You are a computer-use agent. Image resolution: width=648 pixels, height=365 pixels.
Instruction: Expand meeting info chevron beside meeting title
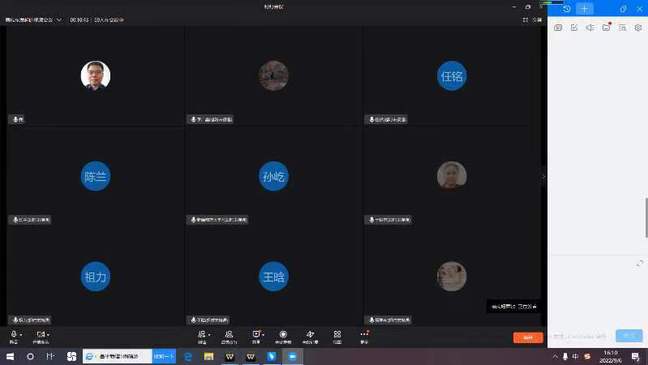pyautogui.click(x=59, y=19)
